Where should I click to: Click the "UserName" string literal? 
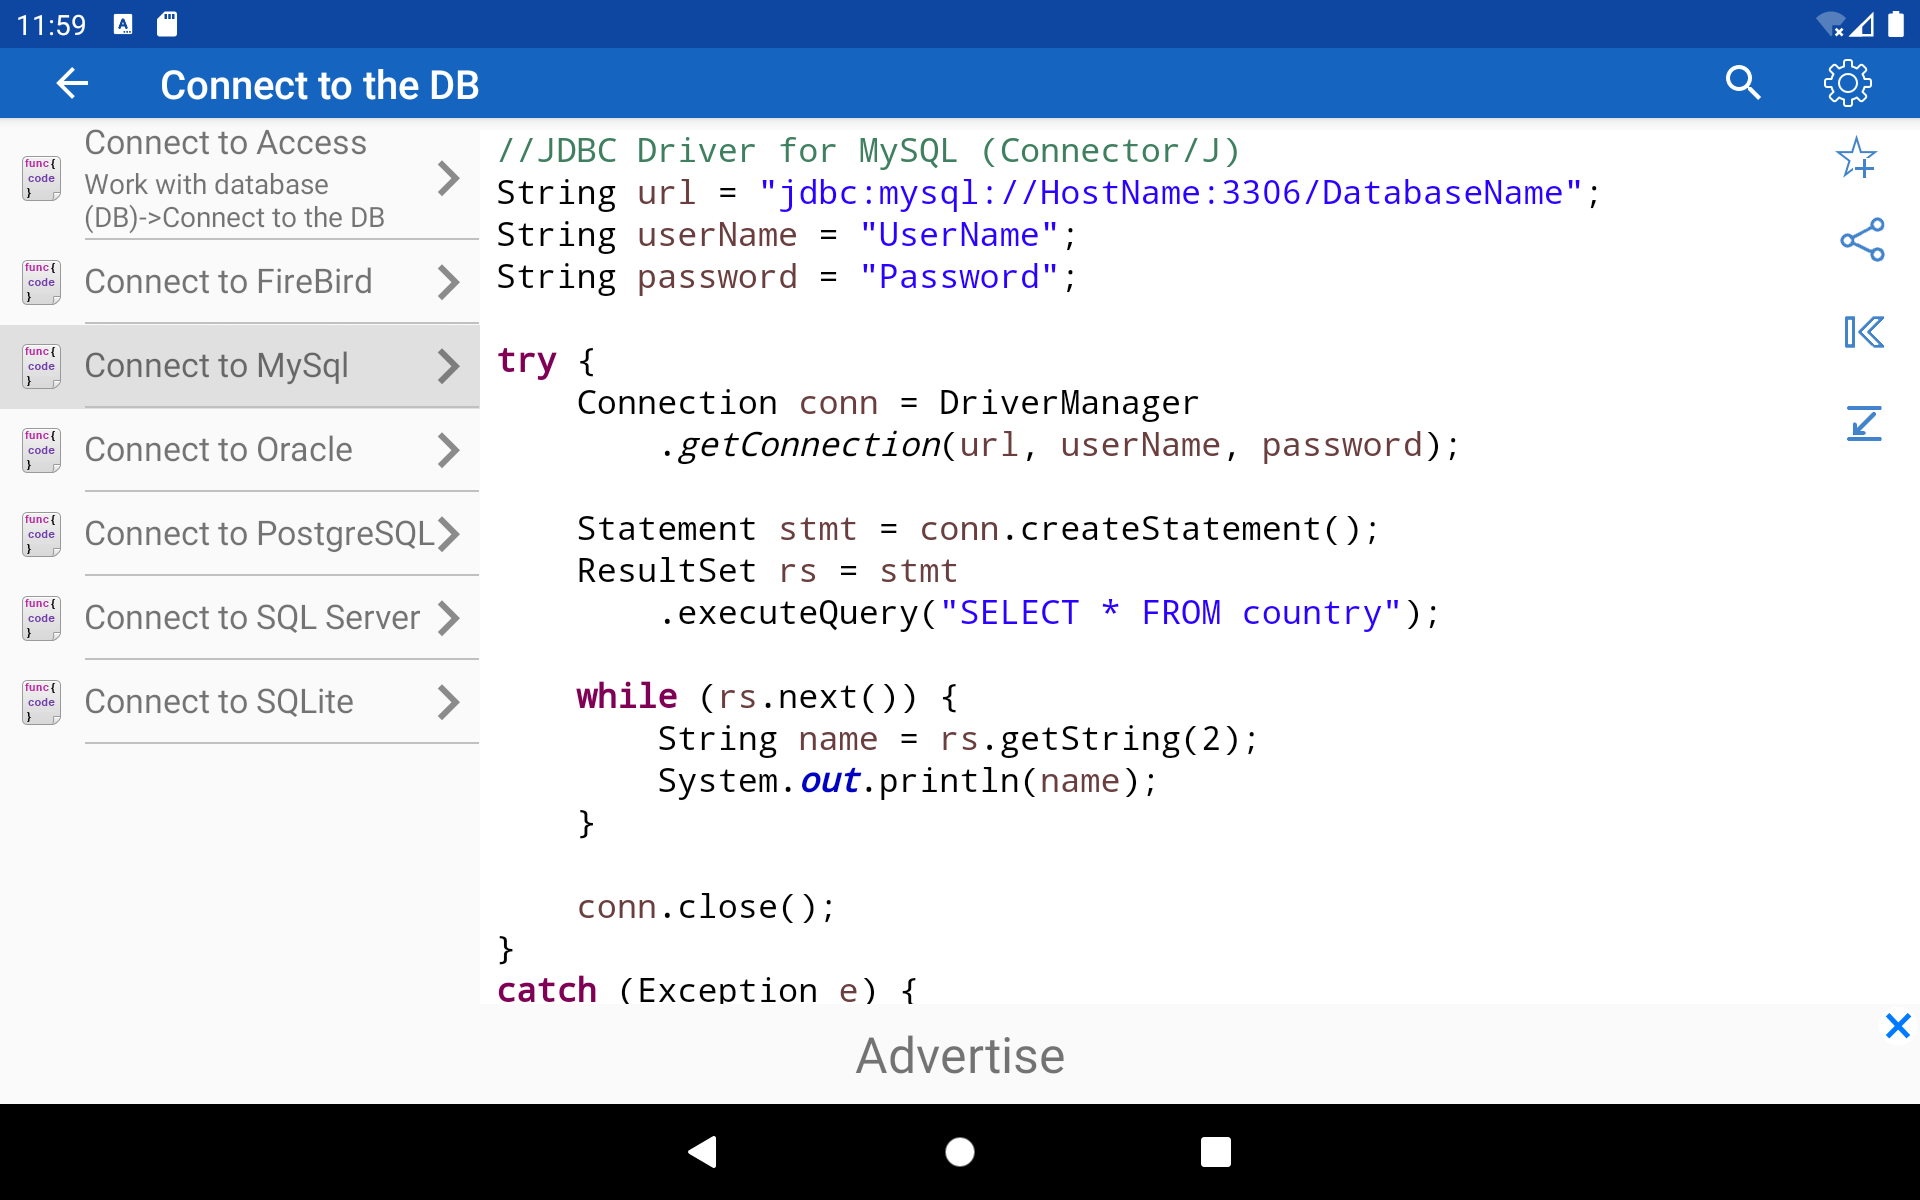click(x=959, y=235)
